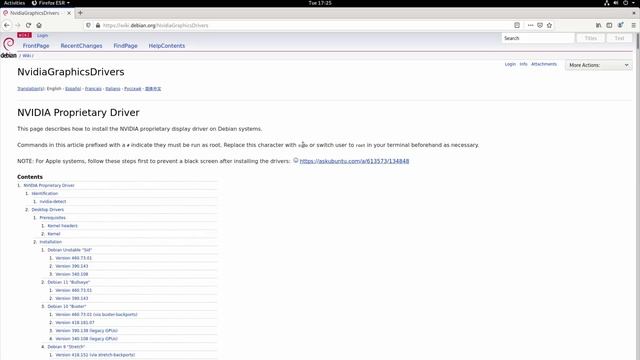Reload the page with the refresh icon

tap(28, 25)
